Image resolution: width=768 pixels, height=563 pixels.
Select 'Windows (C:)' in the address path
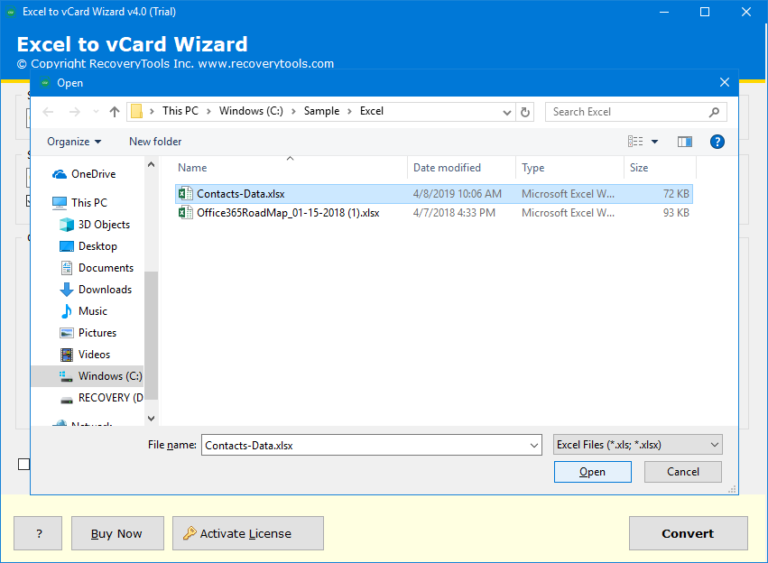point(251,111)
